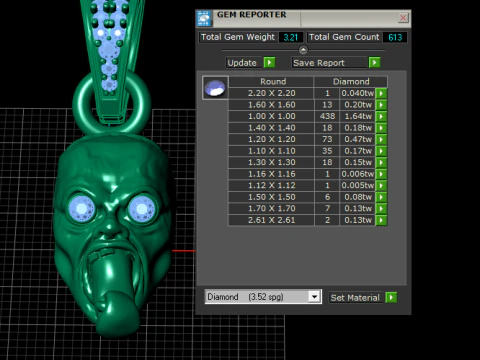Select the 1.00 X 1.00 size cell
Image resolution: width=480 pixels, height=360 pixels.
[x=271, y=116]
